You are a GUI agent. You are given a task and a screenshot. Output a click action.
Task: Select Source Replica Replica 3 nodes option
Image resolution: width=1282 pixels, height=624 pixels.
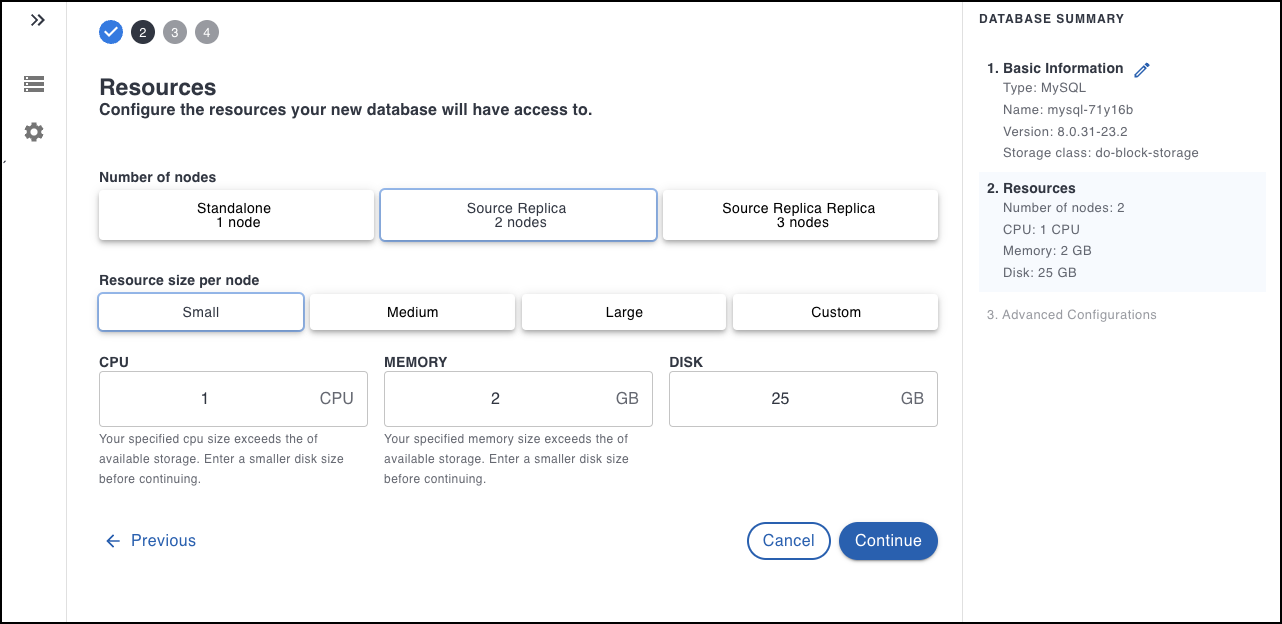[x=799, y=215]
